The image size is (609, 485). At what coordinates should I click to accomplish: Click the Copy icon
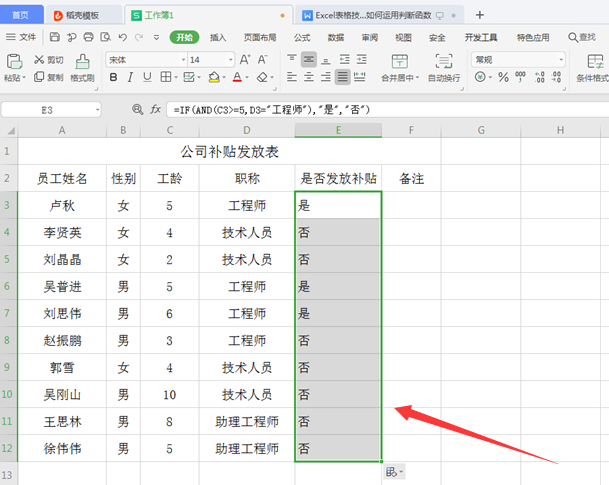[39, 77]
